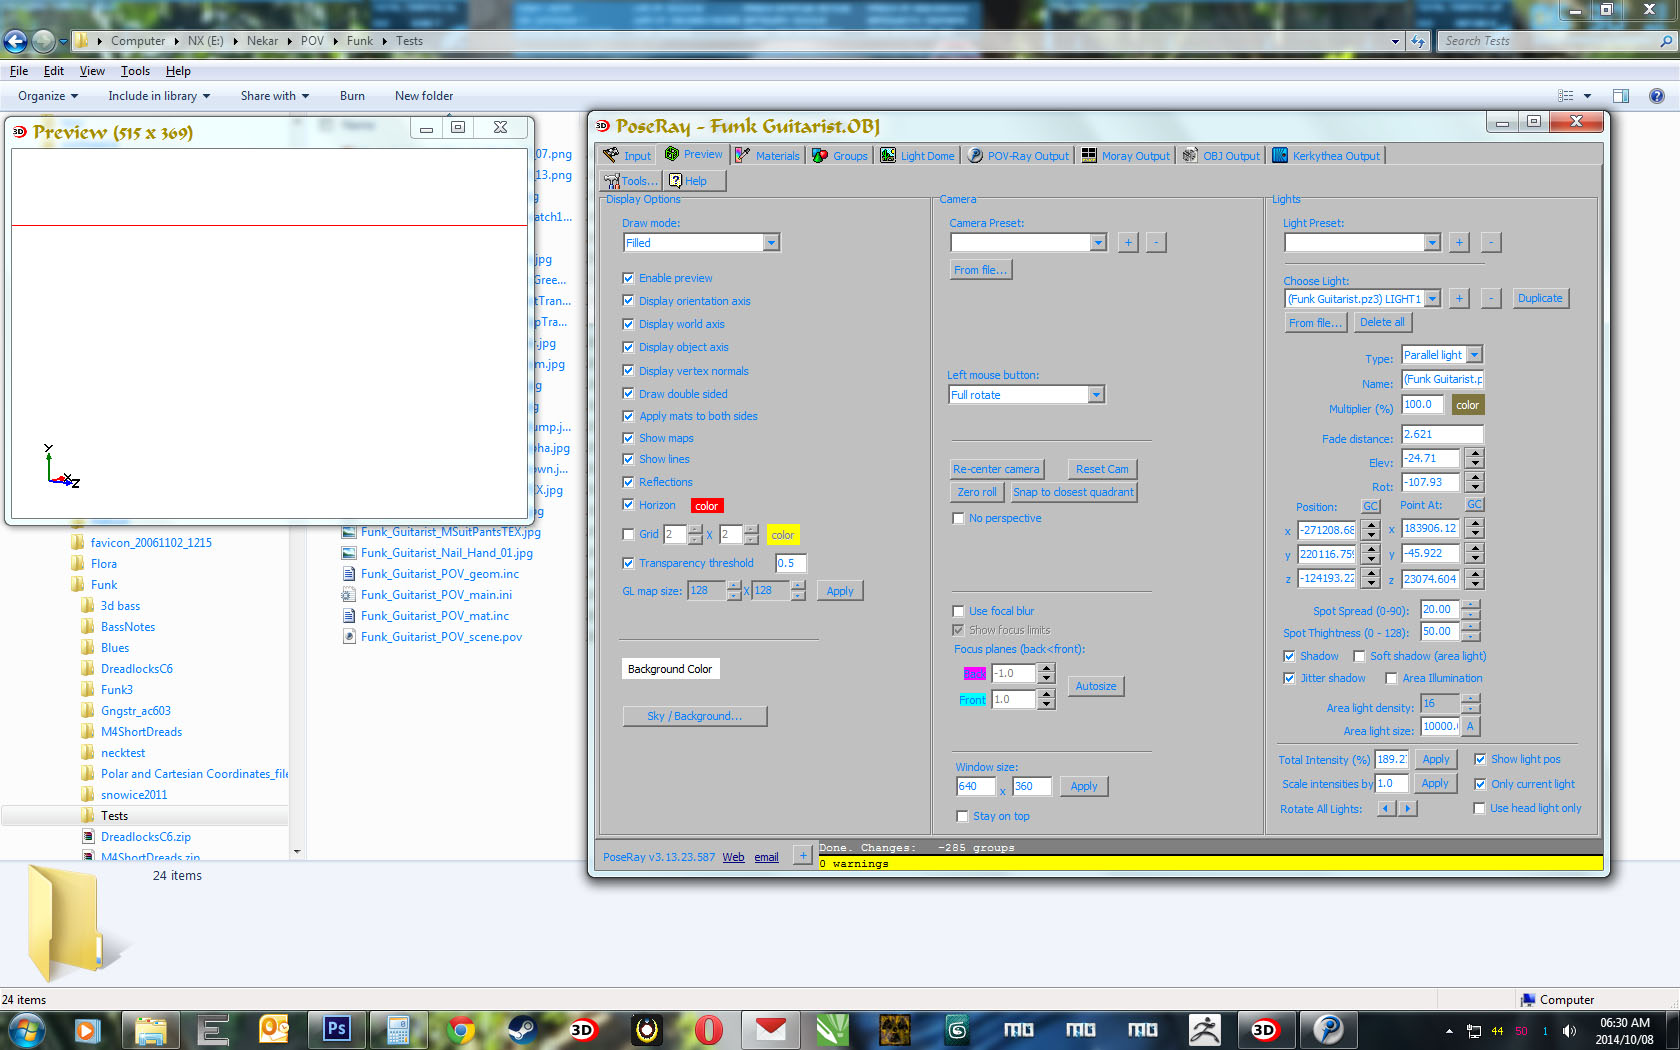This screenshot has width=1680, height=1050.
Task: Open Kerkythea Output tab icon
Action: tap(1280, 156)
